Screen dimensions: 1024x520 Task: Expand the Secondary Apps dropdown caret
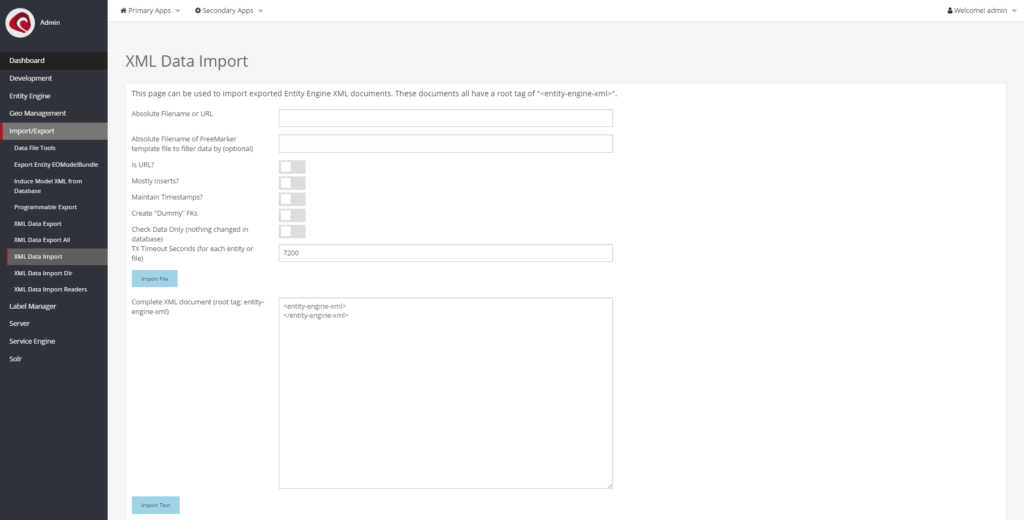tap(260, 11)
